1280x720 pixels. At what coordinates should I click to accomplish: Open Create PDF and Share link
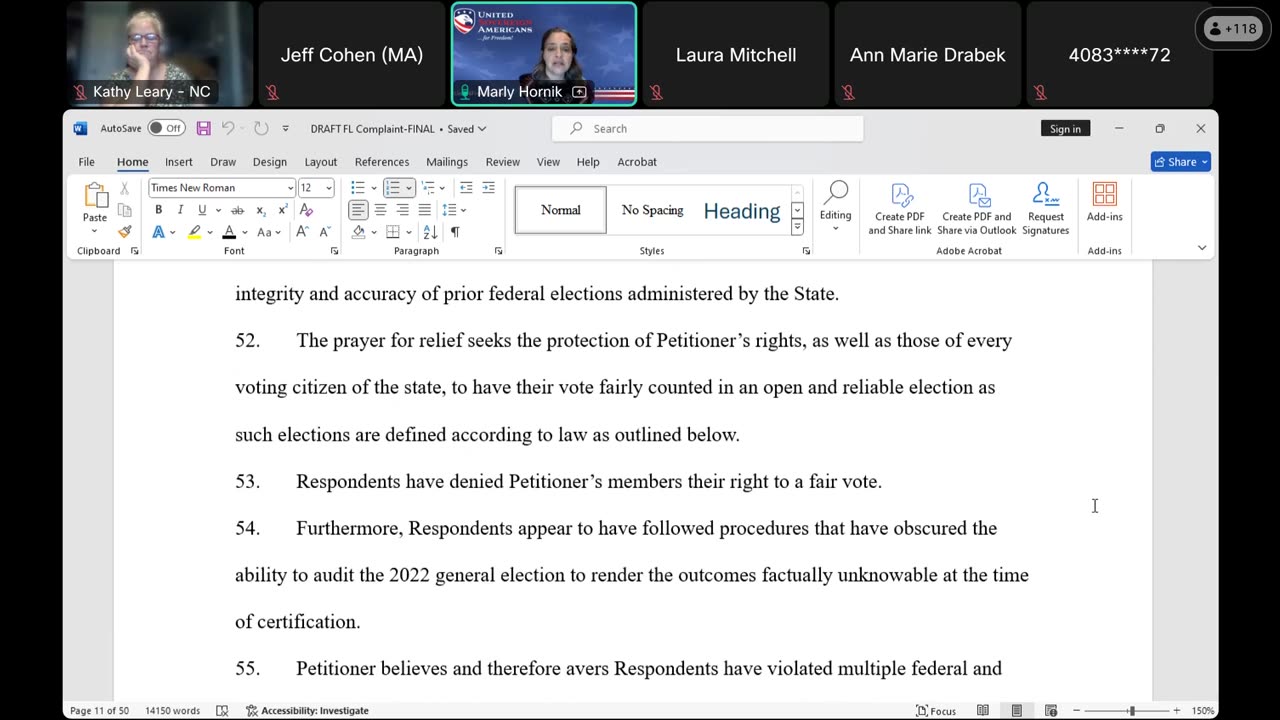[x=900, y=209]
